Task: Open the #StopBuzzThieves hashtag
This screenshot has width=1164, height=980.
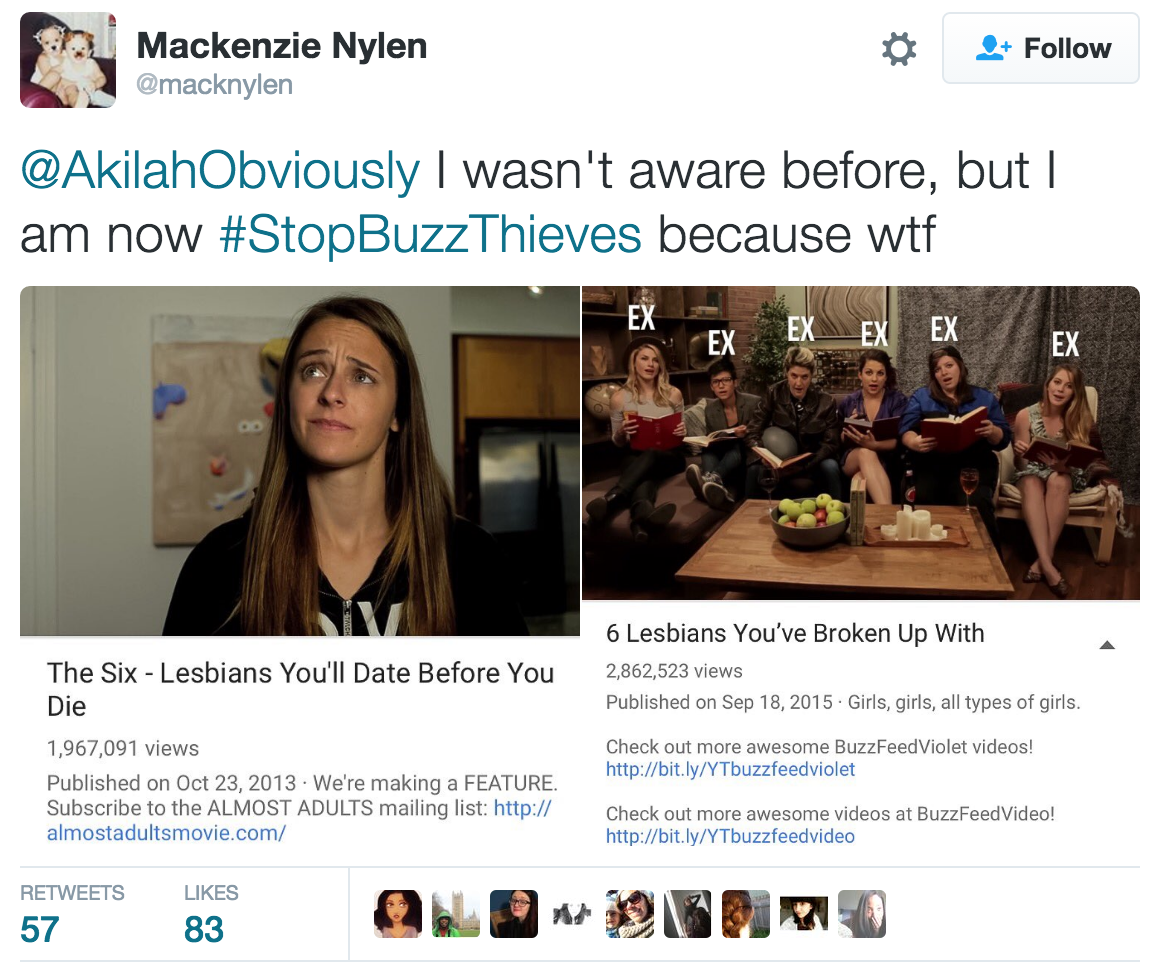Action: (430, 234)
